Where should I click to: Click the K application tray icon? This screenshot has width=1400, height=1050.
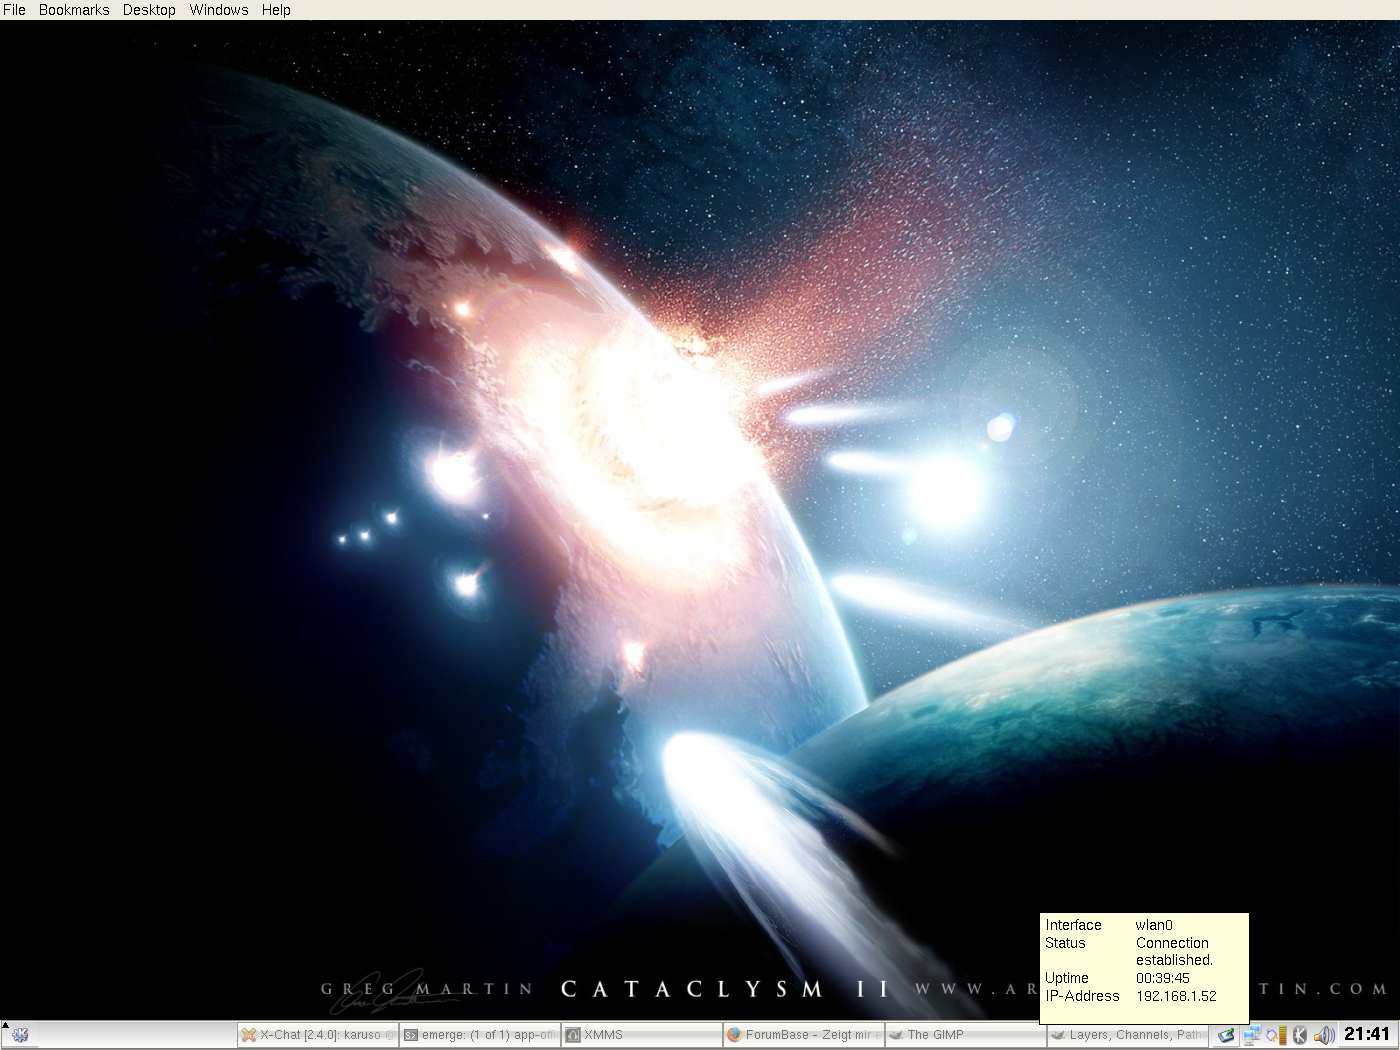click(1300, 1035)
